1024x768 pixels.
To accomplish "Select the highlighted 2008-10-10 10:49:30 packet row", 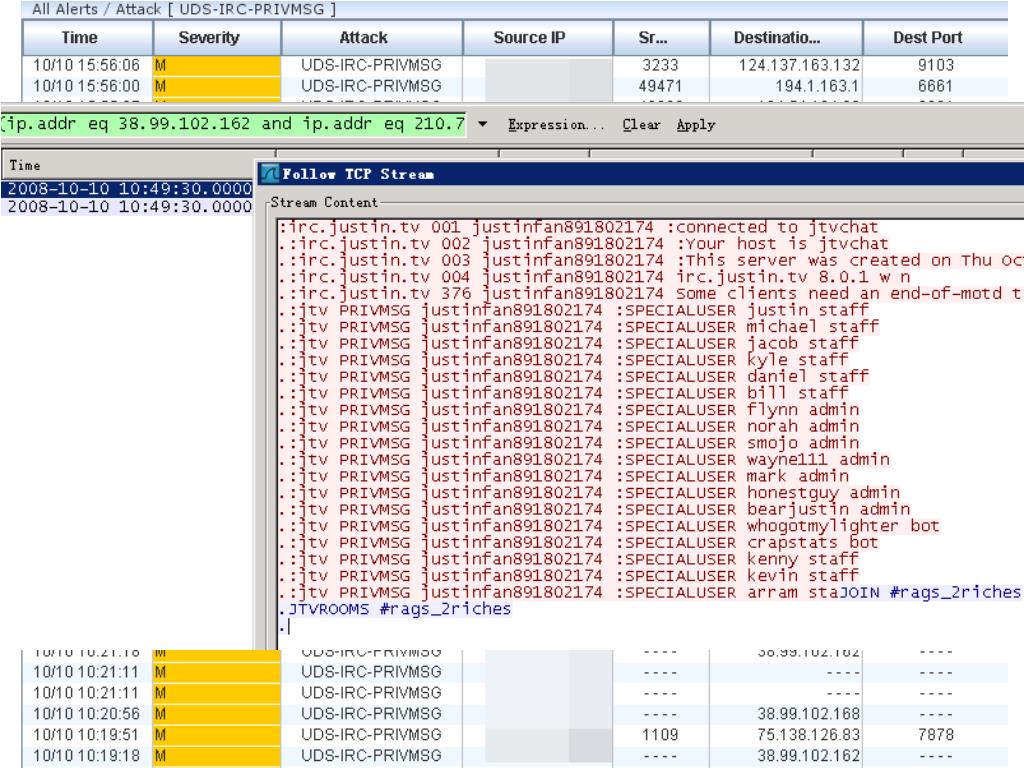I will tap(127, 189).
